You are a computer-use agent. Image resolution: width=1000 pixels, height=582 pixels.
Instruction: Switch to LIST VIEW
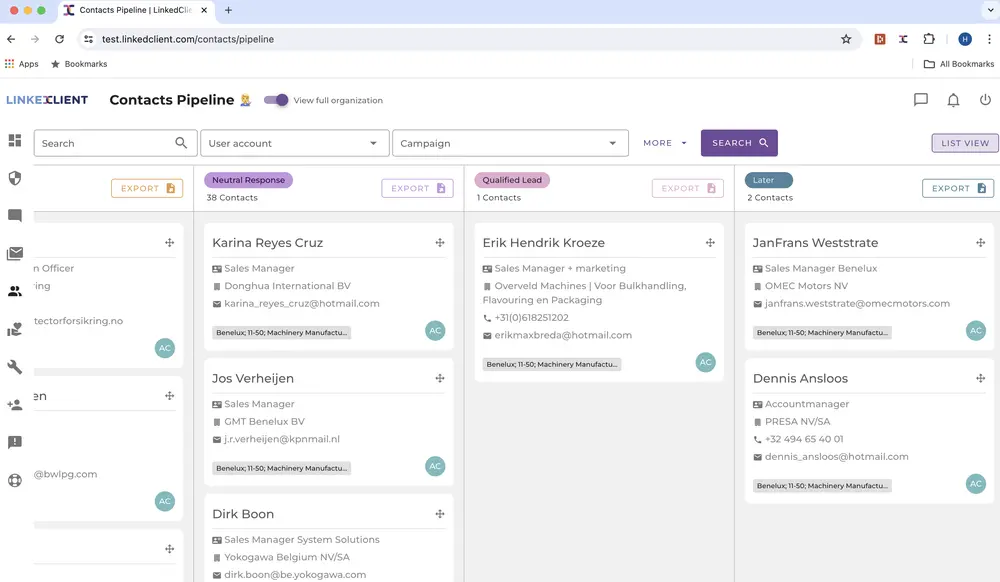tap(965, 143)
